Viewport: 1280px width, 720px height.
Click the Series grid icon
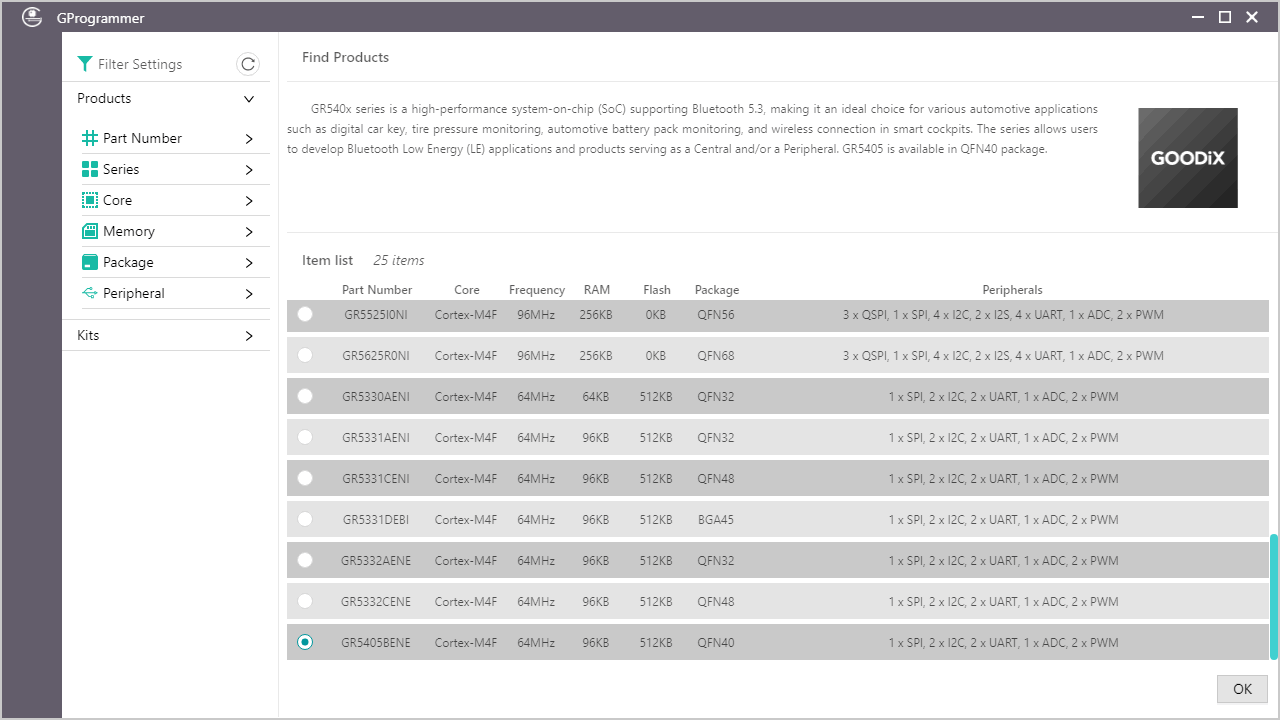(90, 169)
